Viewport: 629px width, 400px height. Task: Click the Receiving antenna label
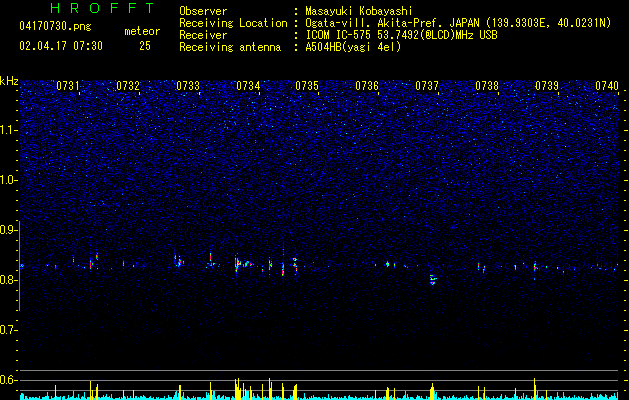(x=230, y=47)
